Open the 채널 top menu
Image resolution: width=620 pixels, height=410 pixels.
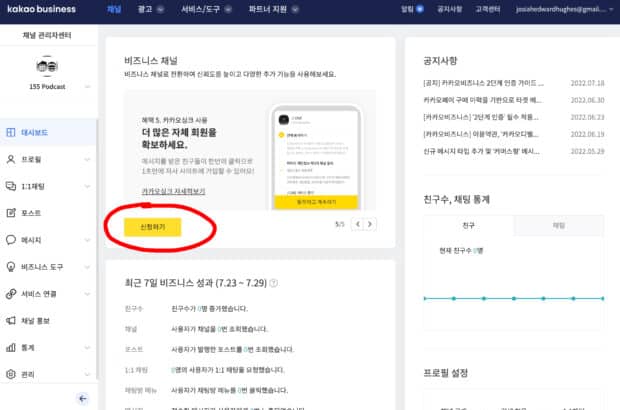[x=114, y=9]
